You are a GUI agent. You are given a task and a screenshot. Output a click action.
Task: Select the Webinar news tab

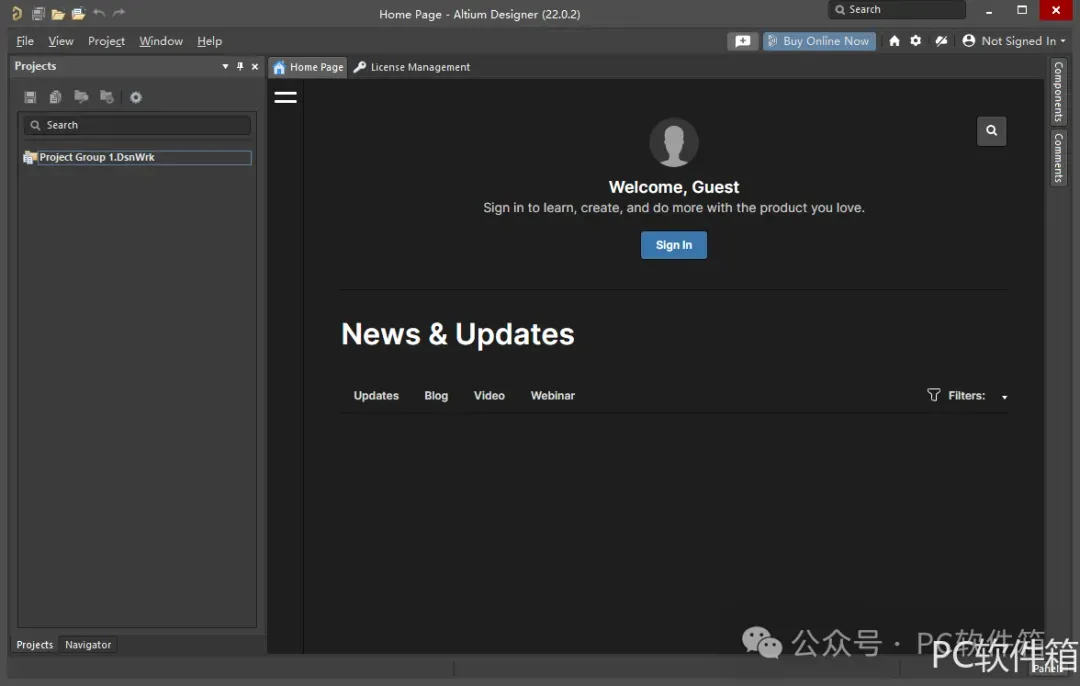[x=552, y=395]
